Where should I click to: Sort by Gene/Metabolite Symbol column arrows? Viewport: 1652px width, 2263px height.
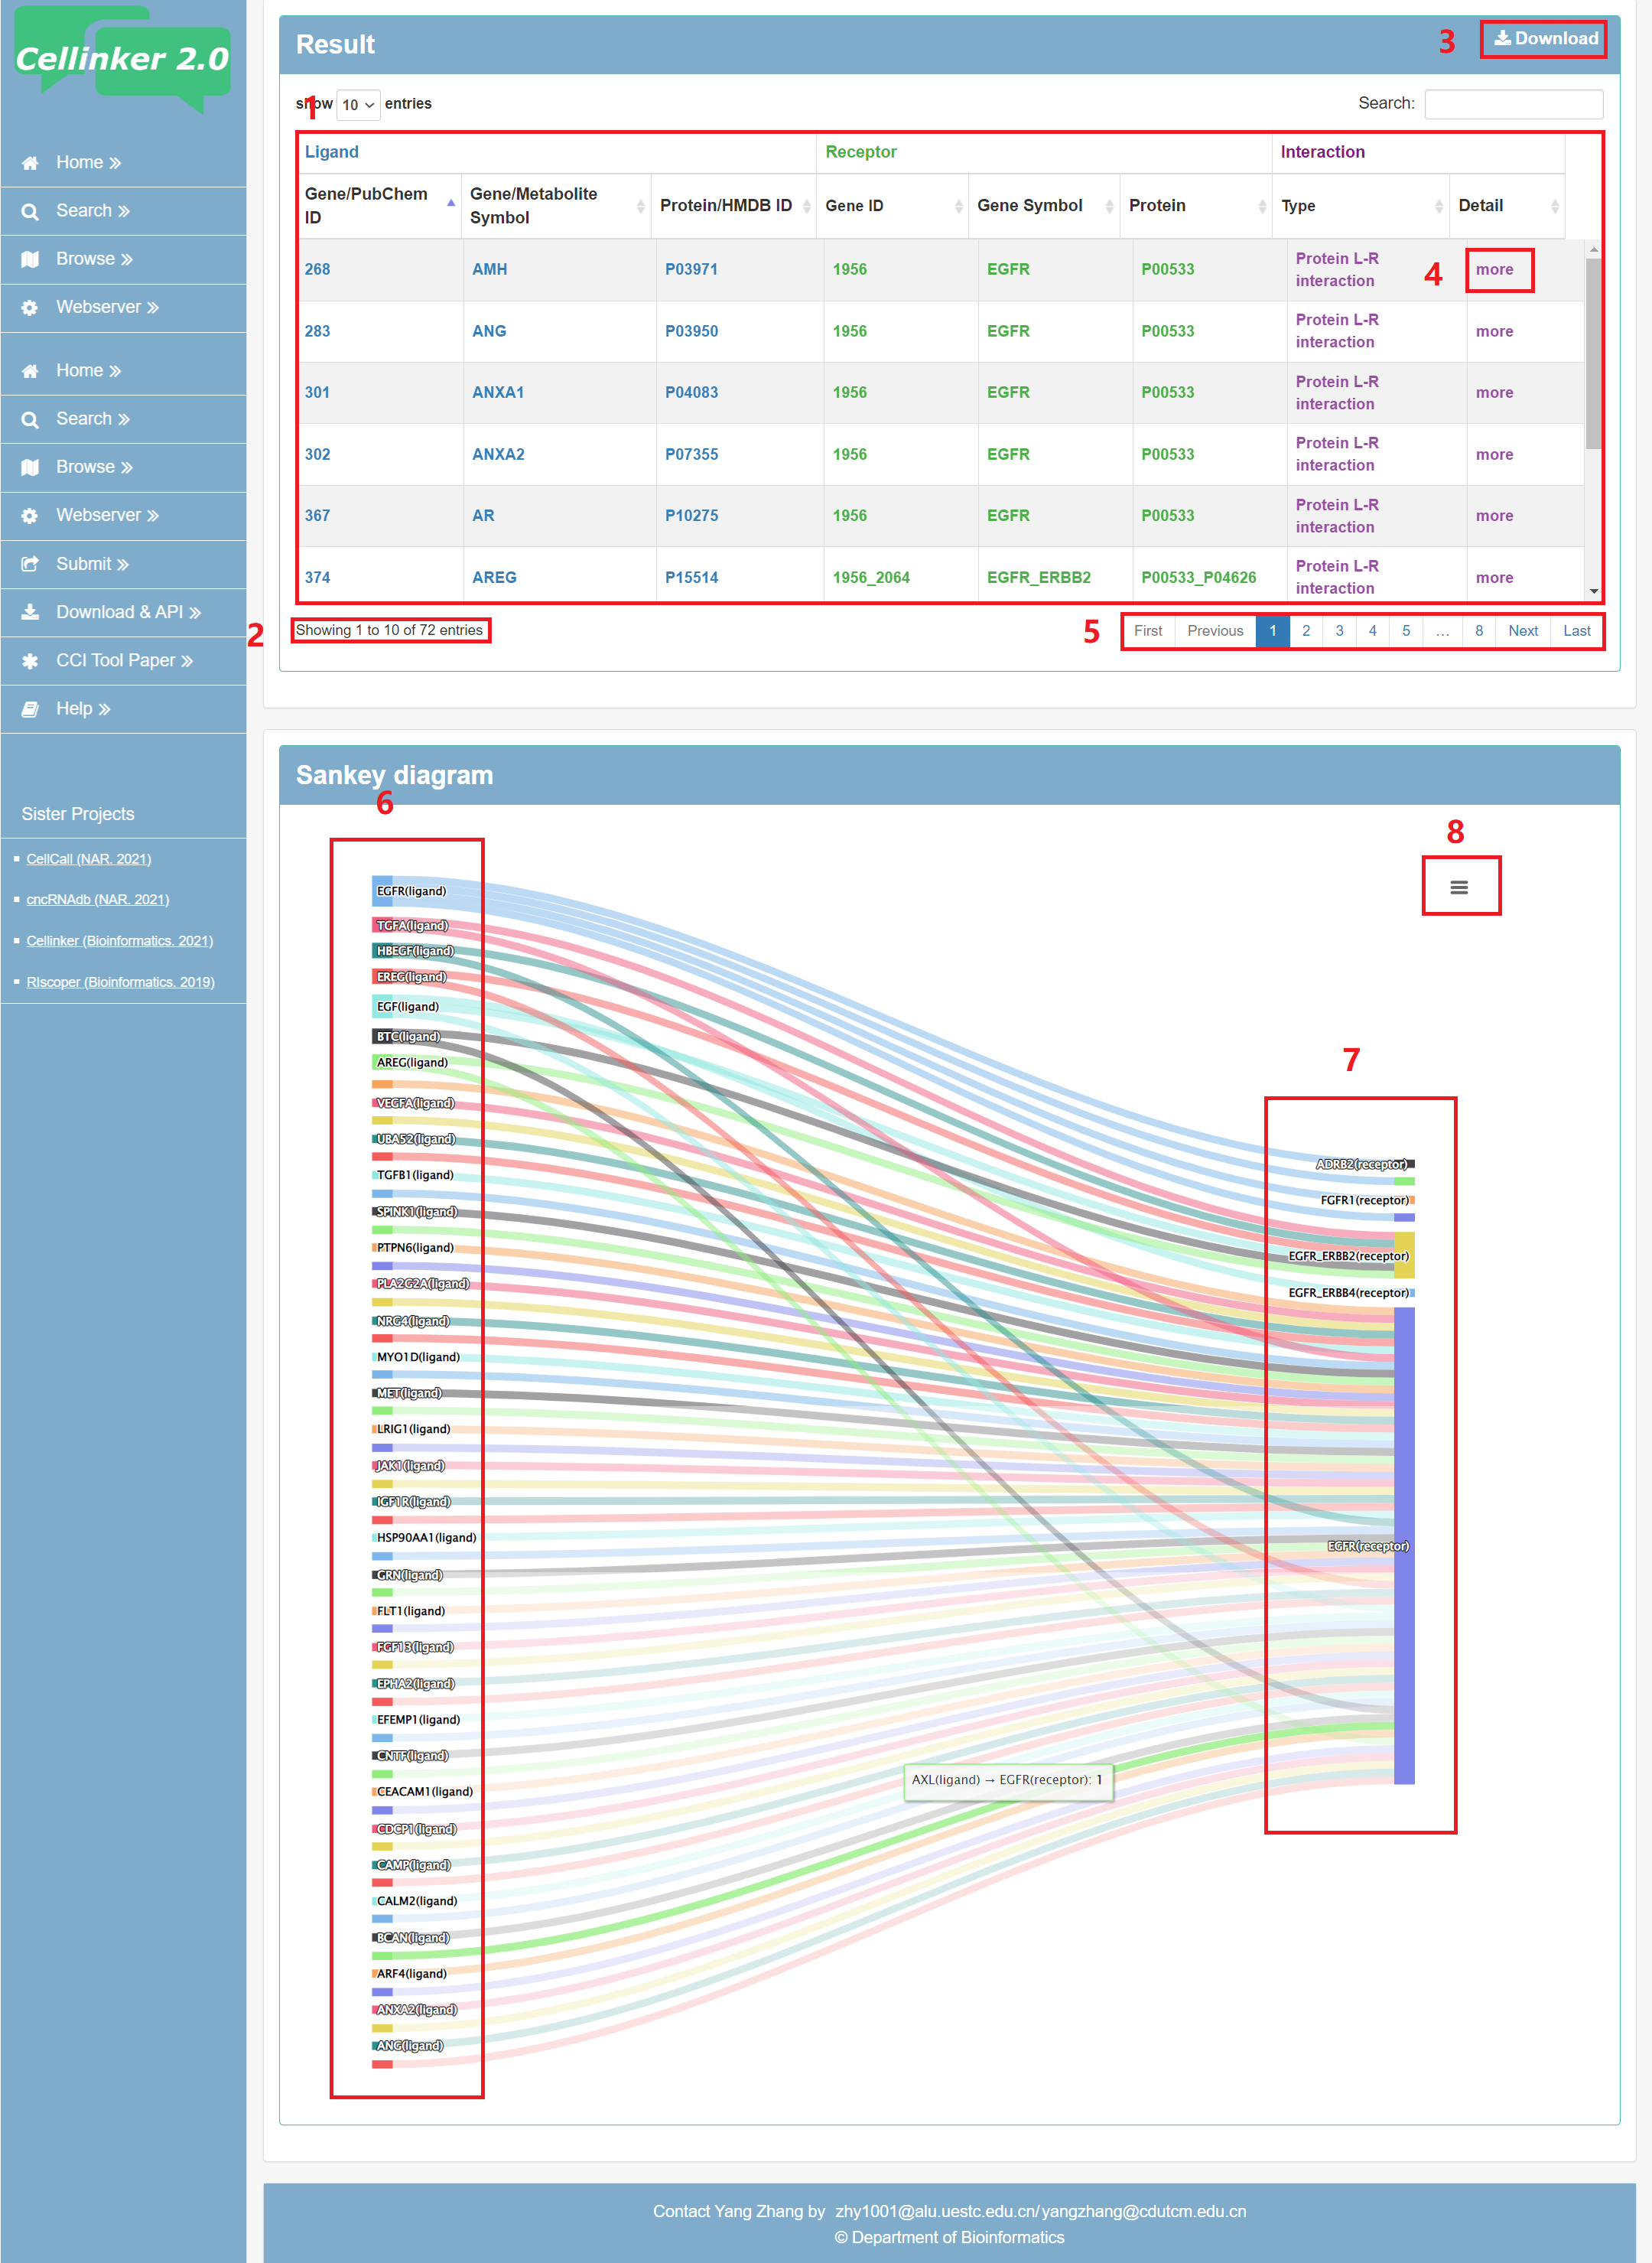641,206
